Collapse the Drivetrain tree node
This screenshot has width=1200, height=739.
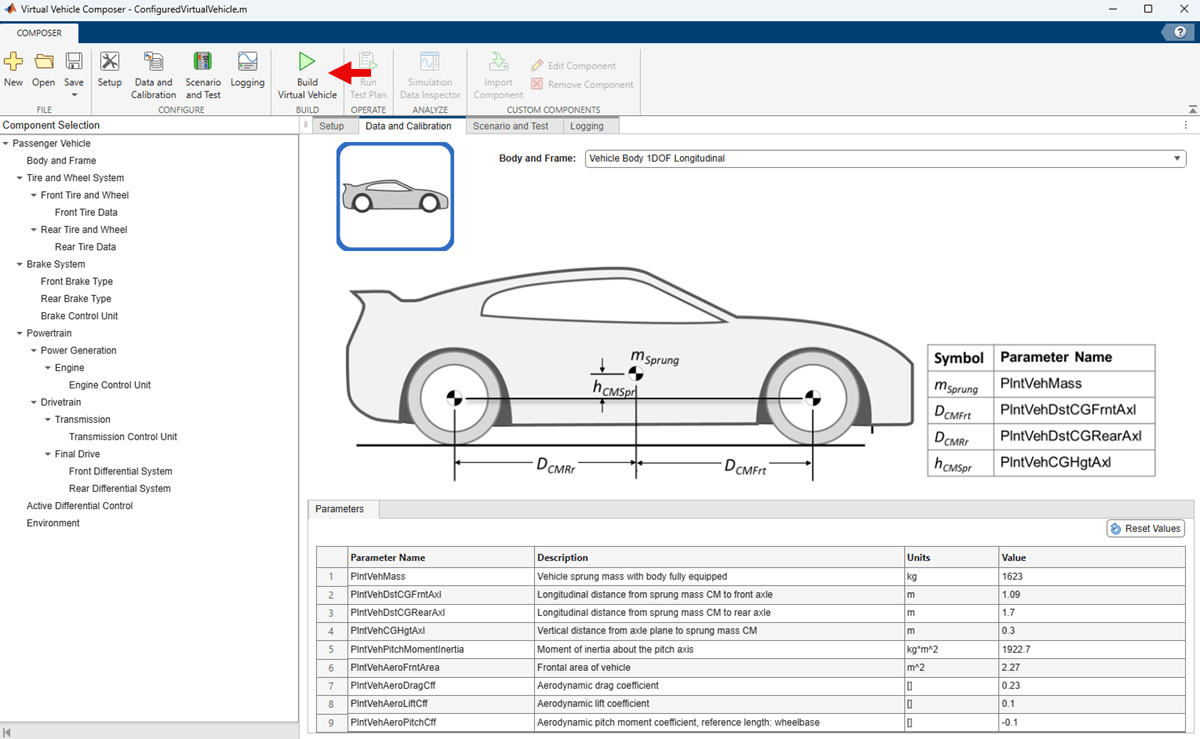(x=34, y=402)
